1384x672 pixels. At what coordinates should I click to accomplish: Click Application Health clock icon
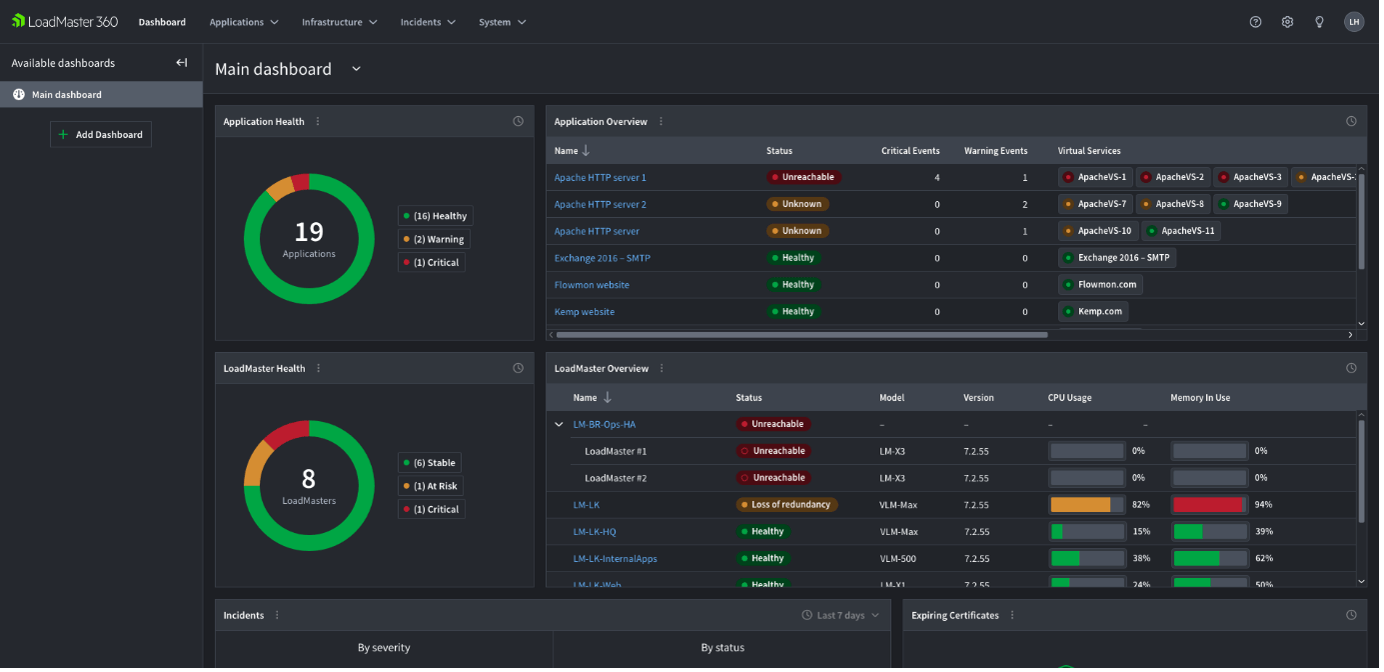[520, 122]
